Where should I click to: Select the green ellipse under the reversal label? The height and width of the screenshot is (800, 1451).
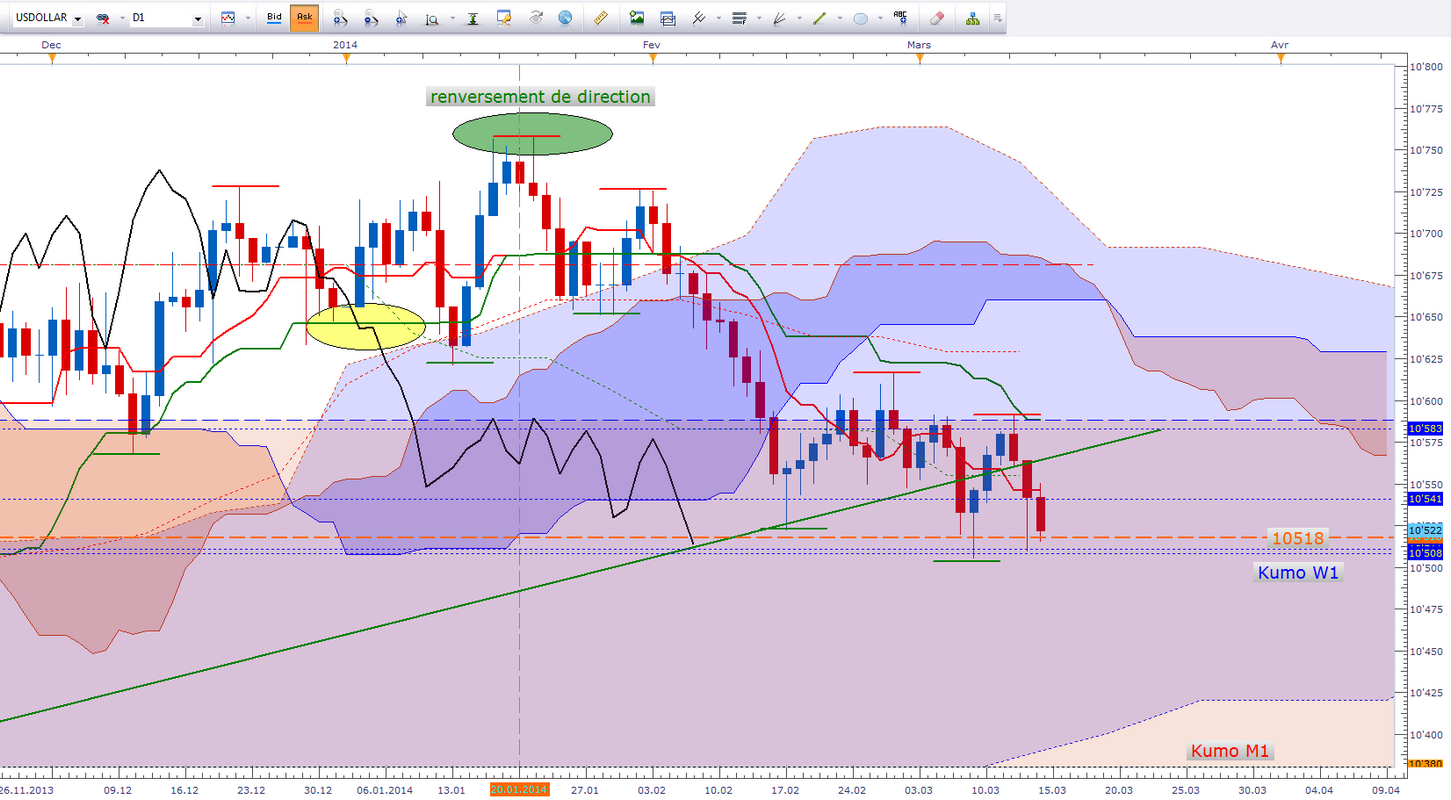pos(532,134)
